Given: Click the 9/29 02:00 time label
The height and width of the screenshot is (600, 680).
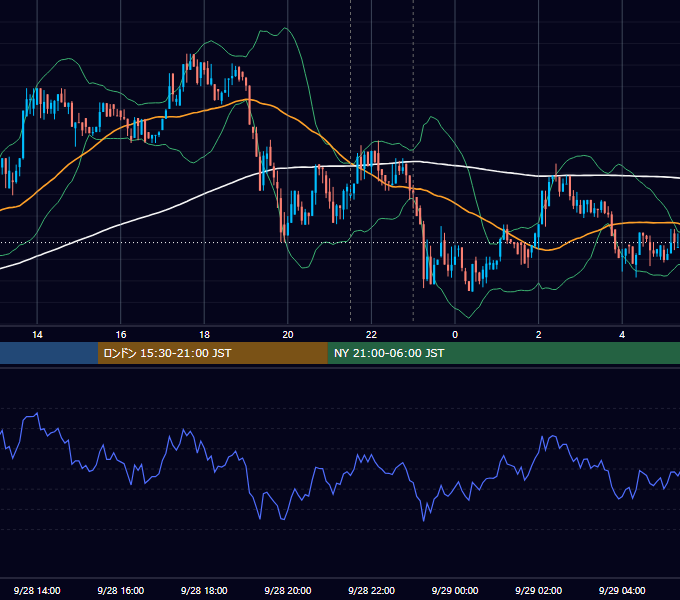Looking at the screenshot, I should [x=538, y=590].
